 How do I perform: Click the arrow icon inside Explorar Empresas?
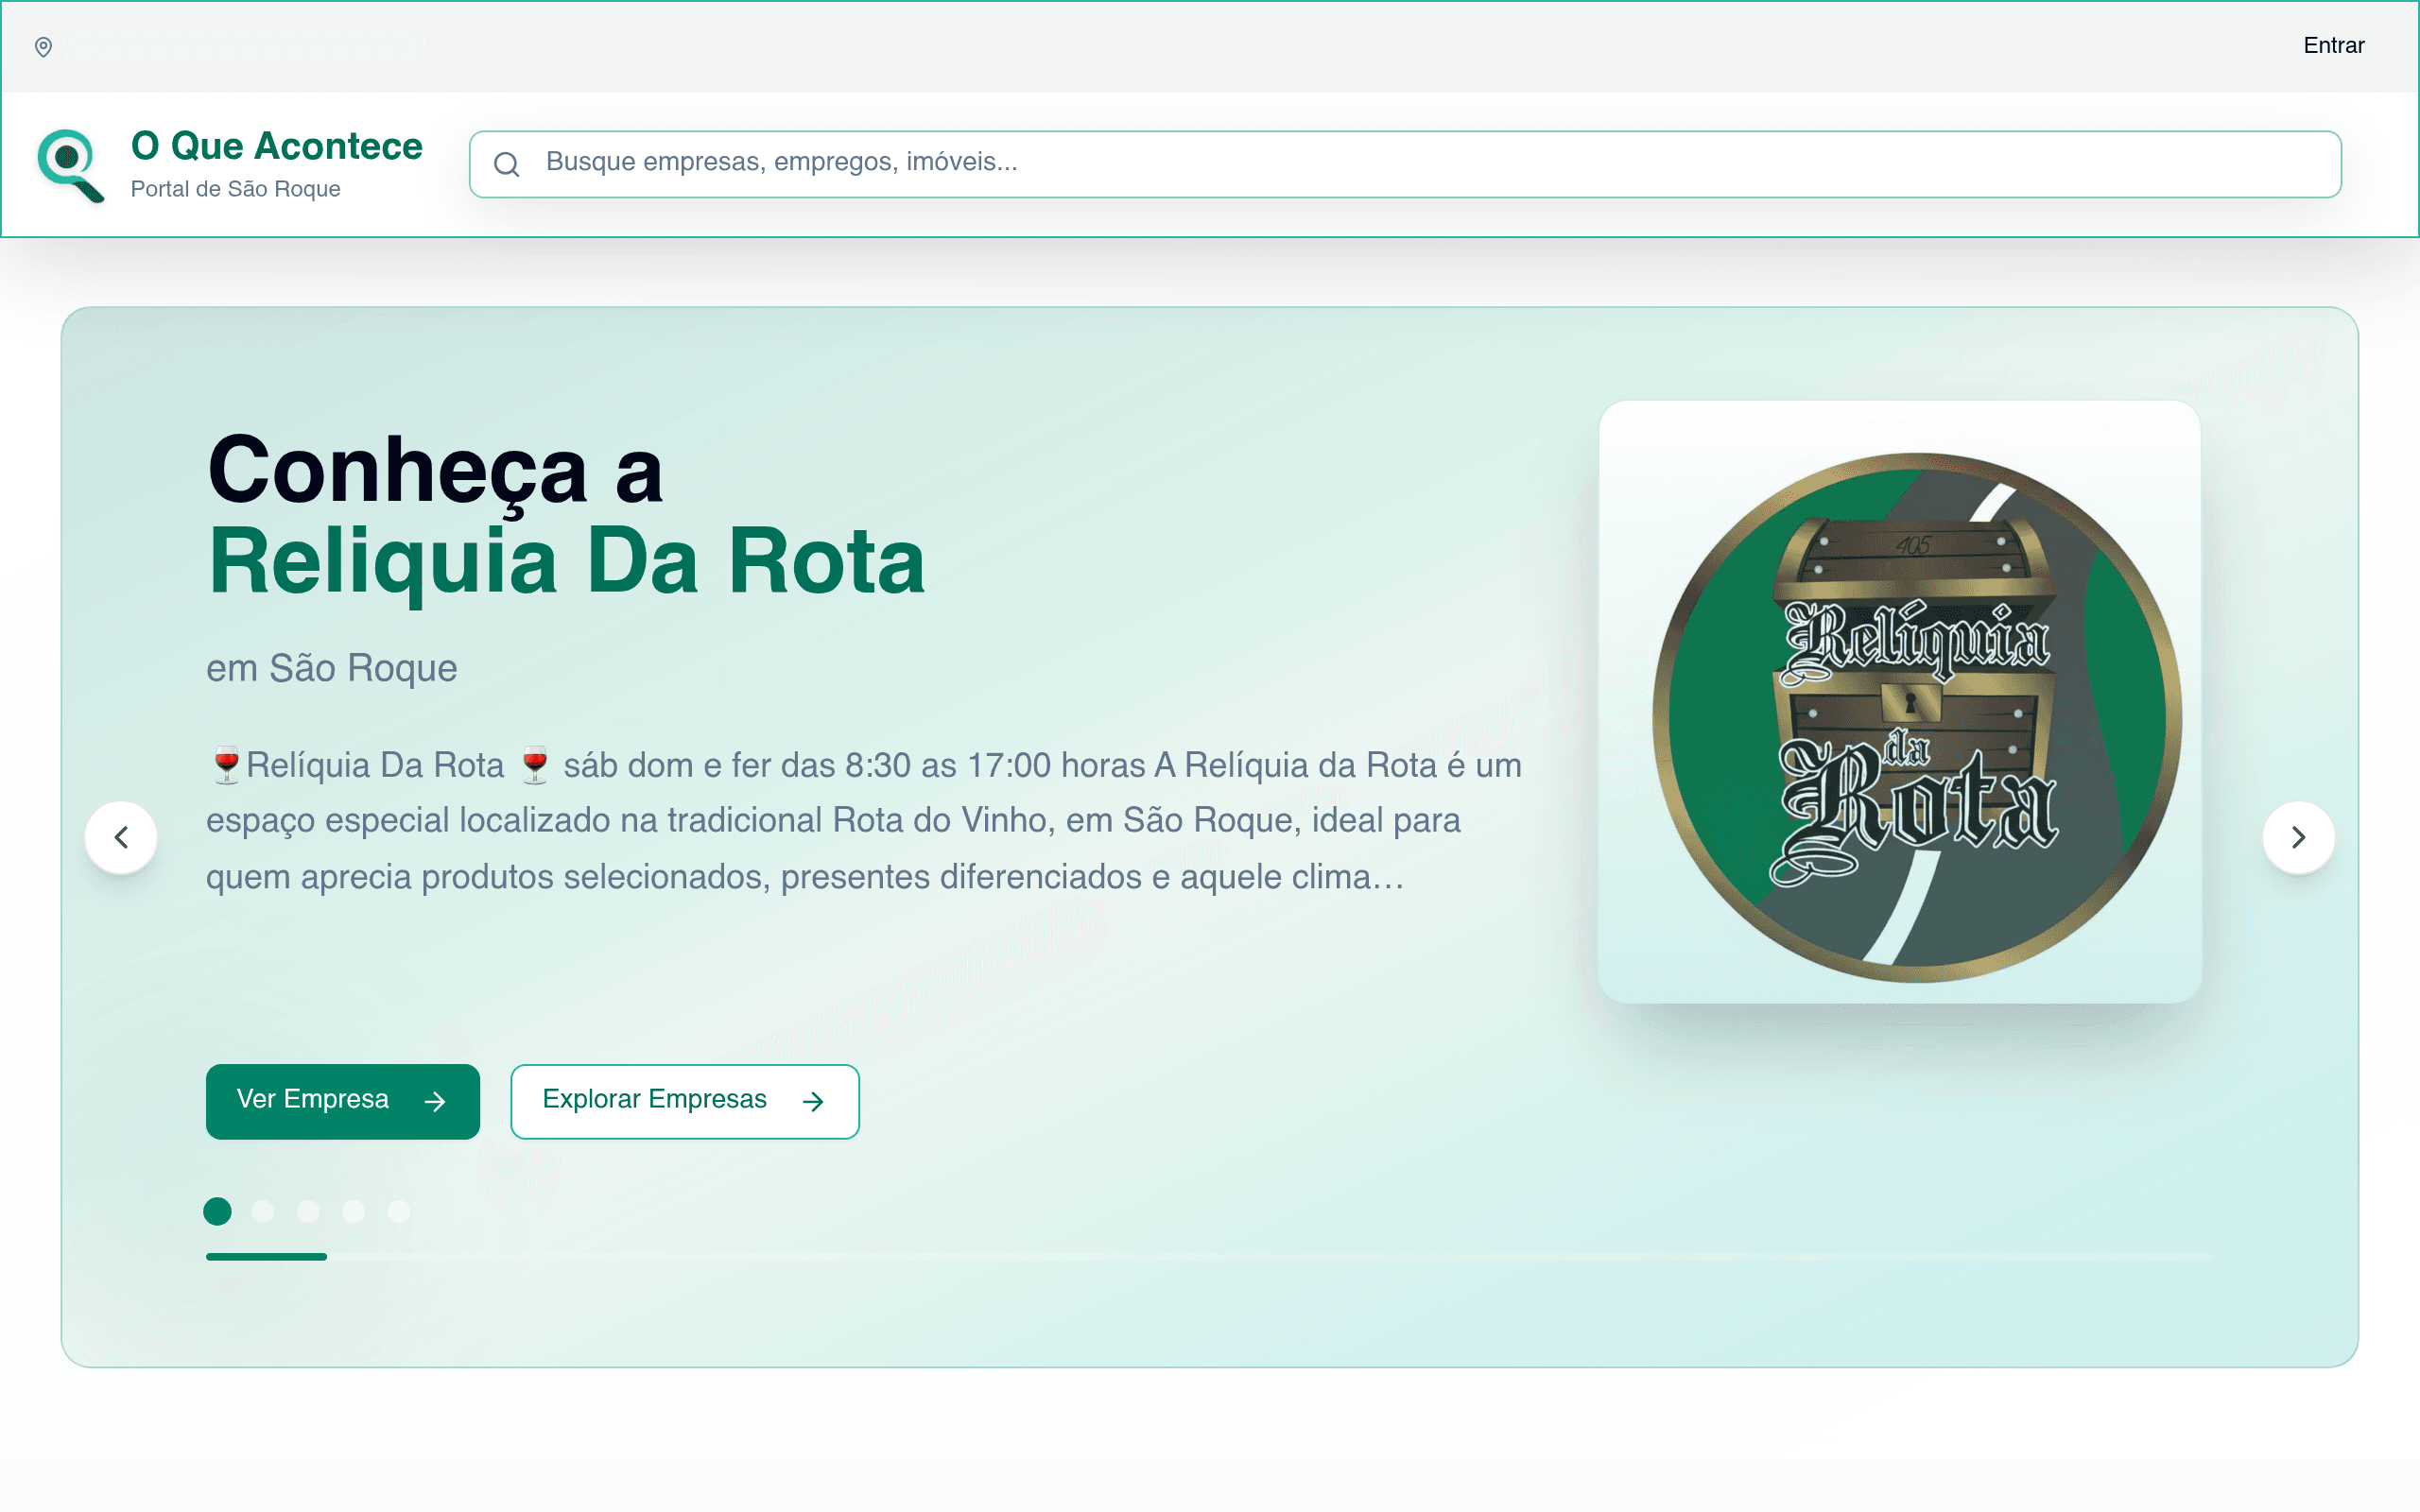click(814, 1101)
